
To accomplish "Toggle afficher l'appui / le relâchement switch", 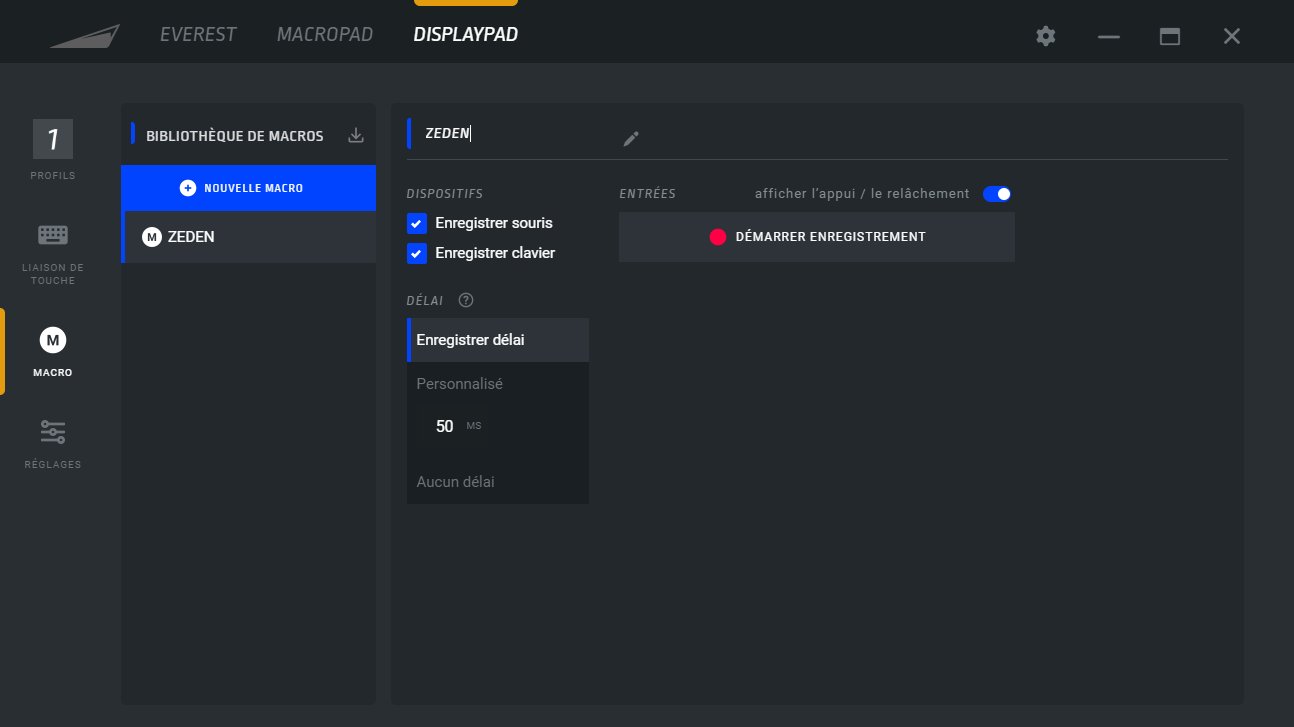I will (x=997, y=194).
